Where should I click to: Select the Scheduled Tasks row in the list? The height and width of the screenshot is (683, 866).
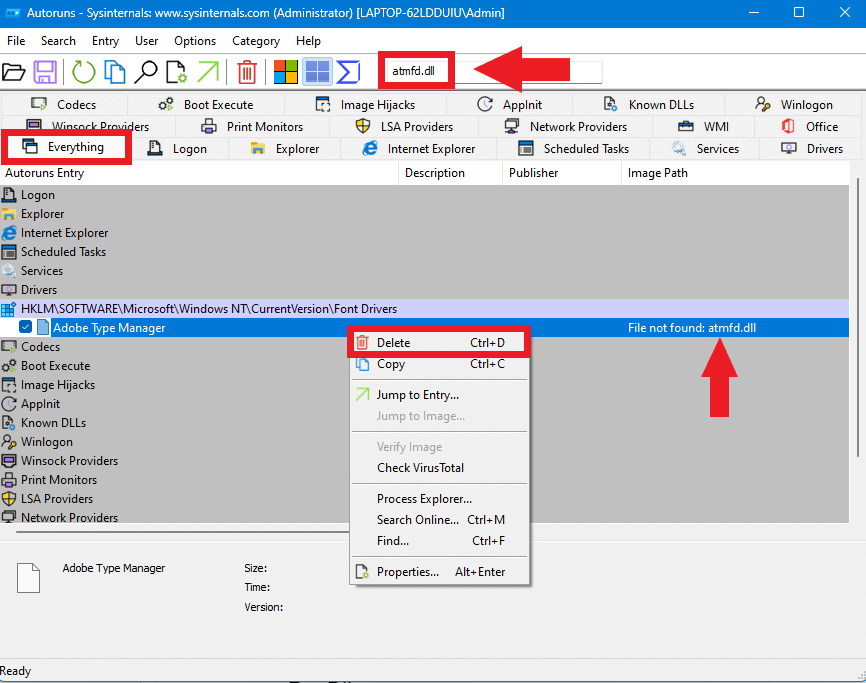[x=424, y=252]
